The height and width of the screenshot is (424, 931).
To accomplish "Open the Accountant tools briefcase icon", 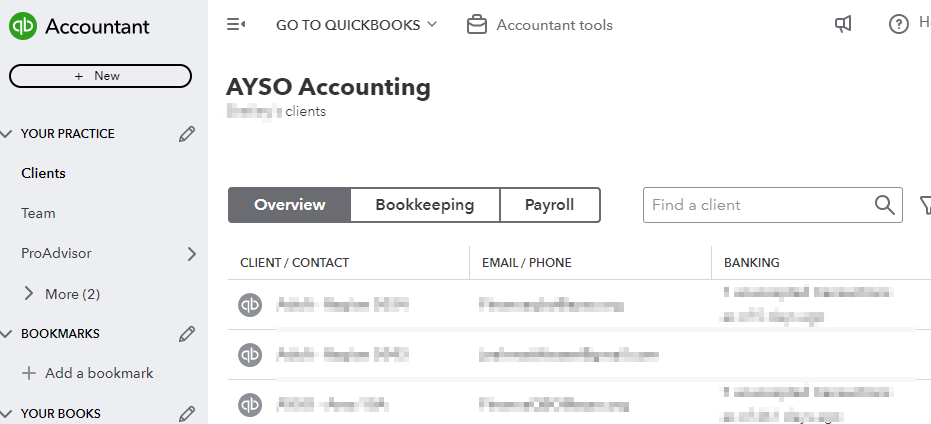I will tap(477, 25).
